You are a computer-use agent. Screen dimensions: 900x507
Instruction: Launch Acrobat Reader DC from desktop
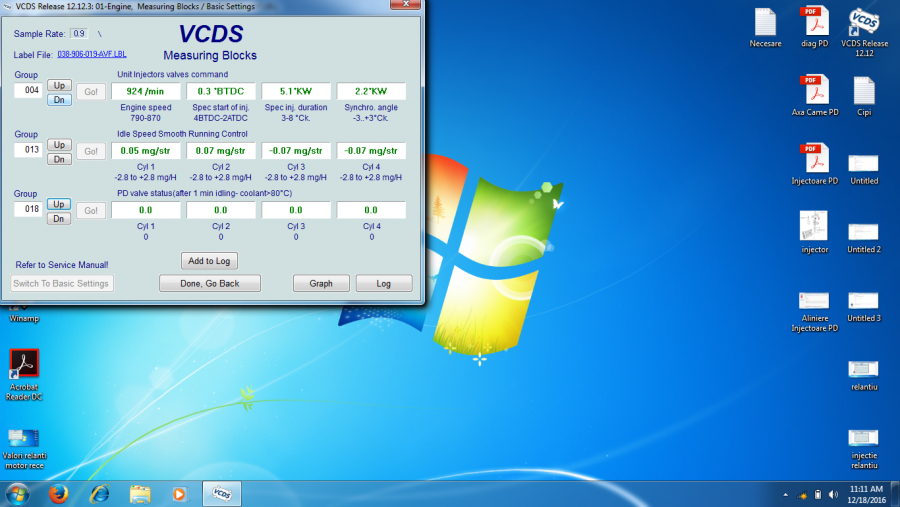point(24,364)
